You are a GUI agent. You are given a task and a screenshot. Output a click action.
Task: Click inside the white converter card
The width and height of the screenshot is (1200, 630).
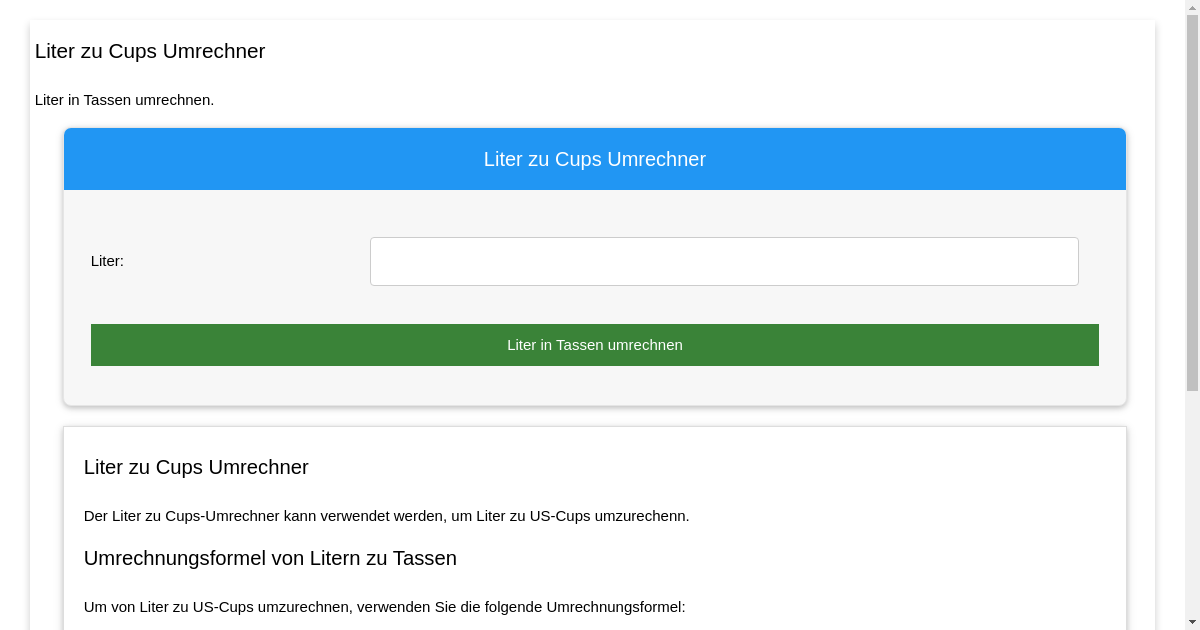click(x=595, y=300)
